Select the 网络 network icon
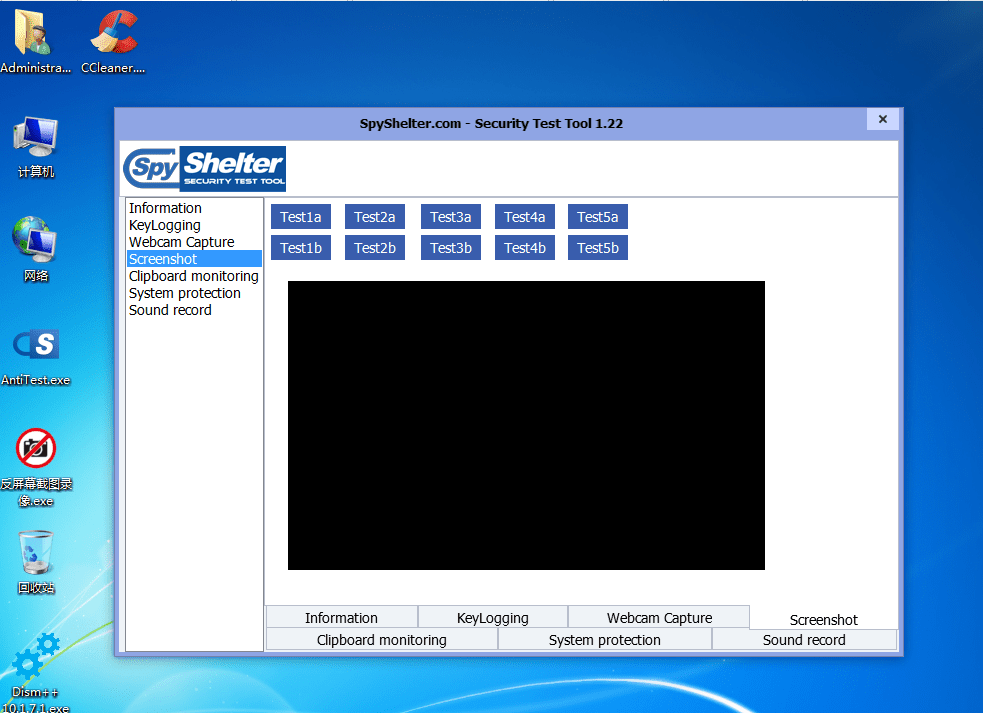Image resolution: width=983 pixels, height=713 pixels. (35, 243)
